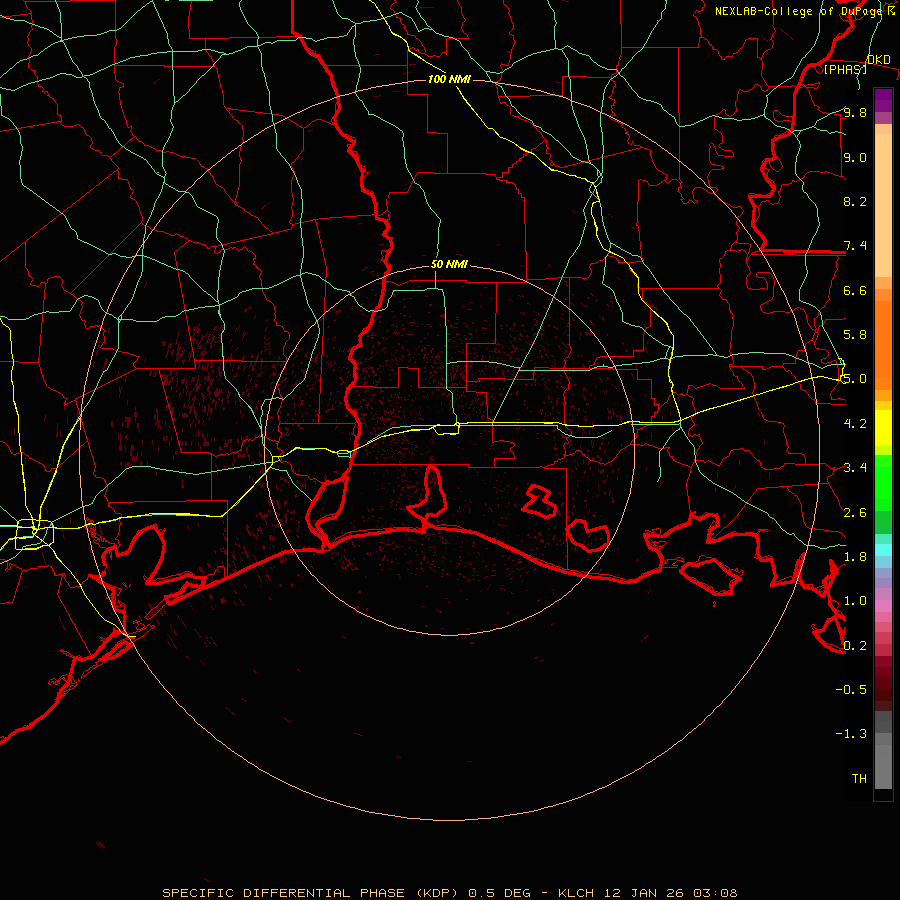Click the 2.6 legend value
This screenshot has width=900, height=900.
coord(855,513)
